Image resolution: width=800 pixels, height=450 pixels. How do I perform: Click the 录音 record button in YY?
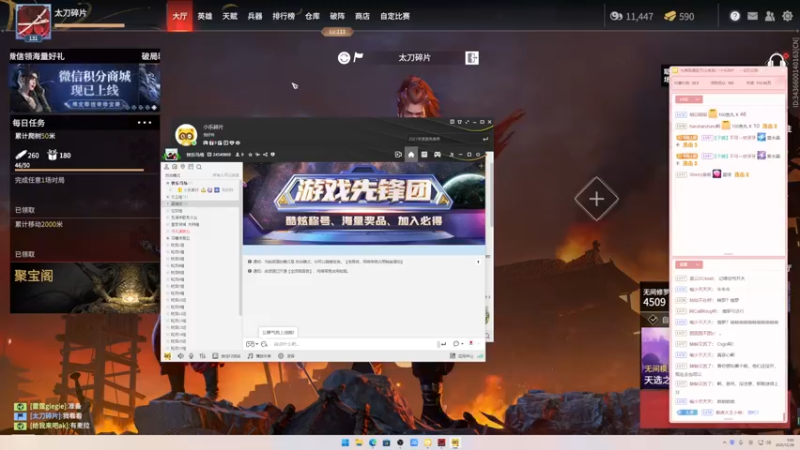click(x=286, y=356)
